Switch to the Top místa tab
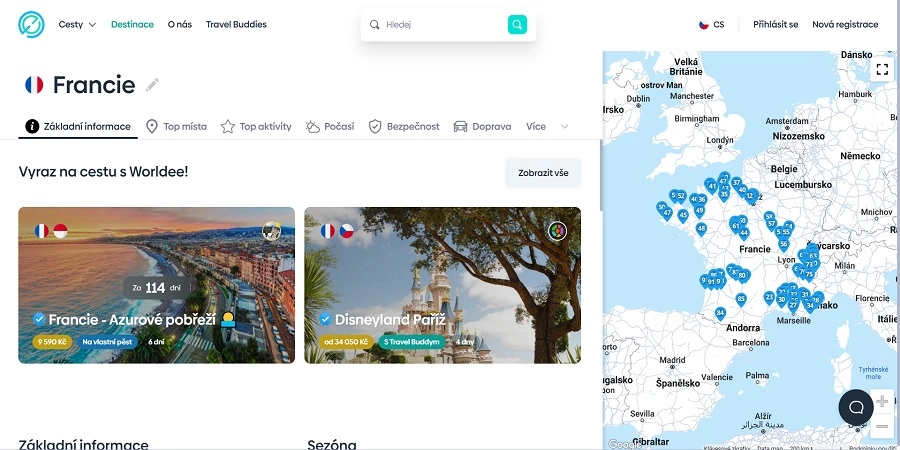This screenshot has width=900, height=450. pyautogui.click(x=176, y=127)
